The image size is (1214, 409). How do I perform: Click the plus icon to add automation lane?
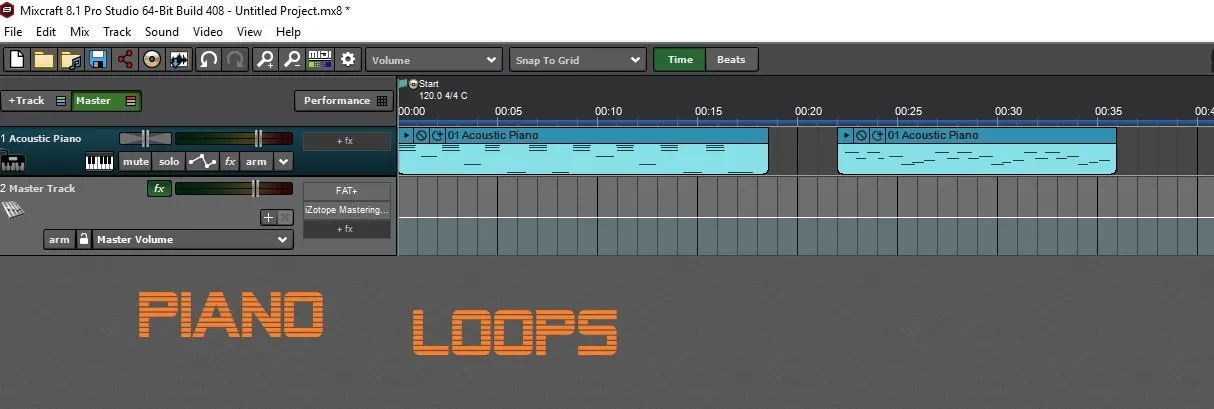coord(268,217)
